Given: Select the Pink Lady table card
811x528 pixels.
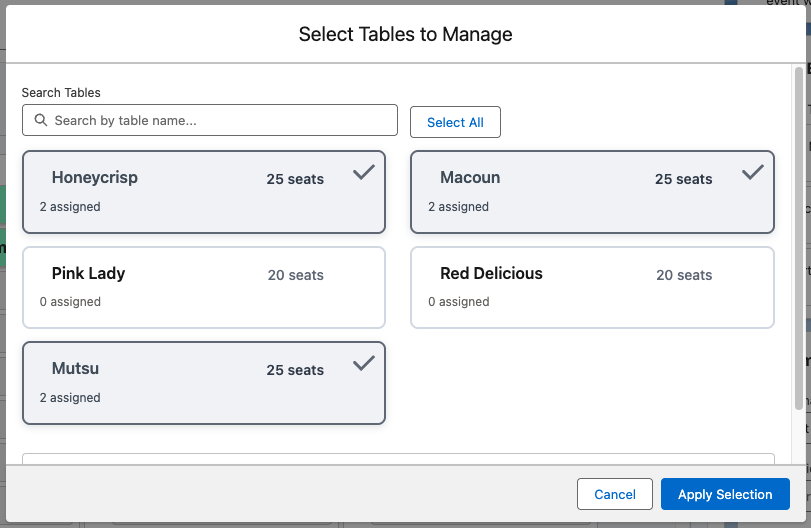Looking at the screenshot, I should pos(203,287).
